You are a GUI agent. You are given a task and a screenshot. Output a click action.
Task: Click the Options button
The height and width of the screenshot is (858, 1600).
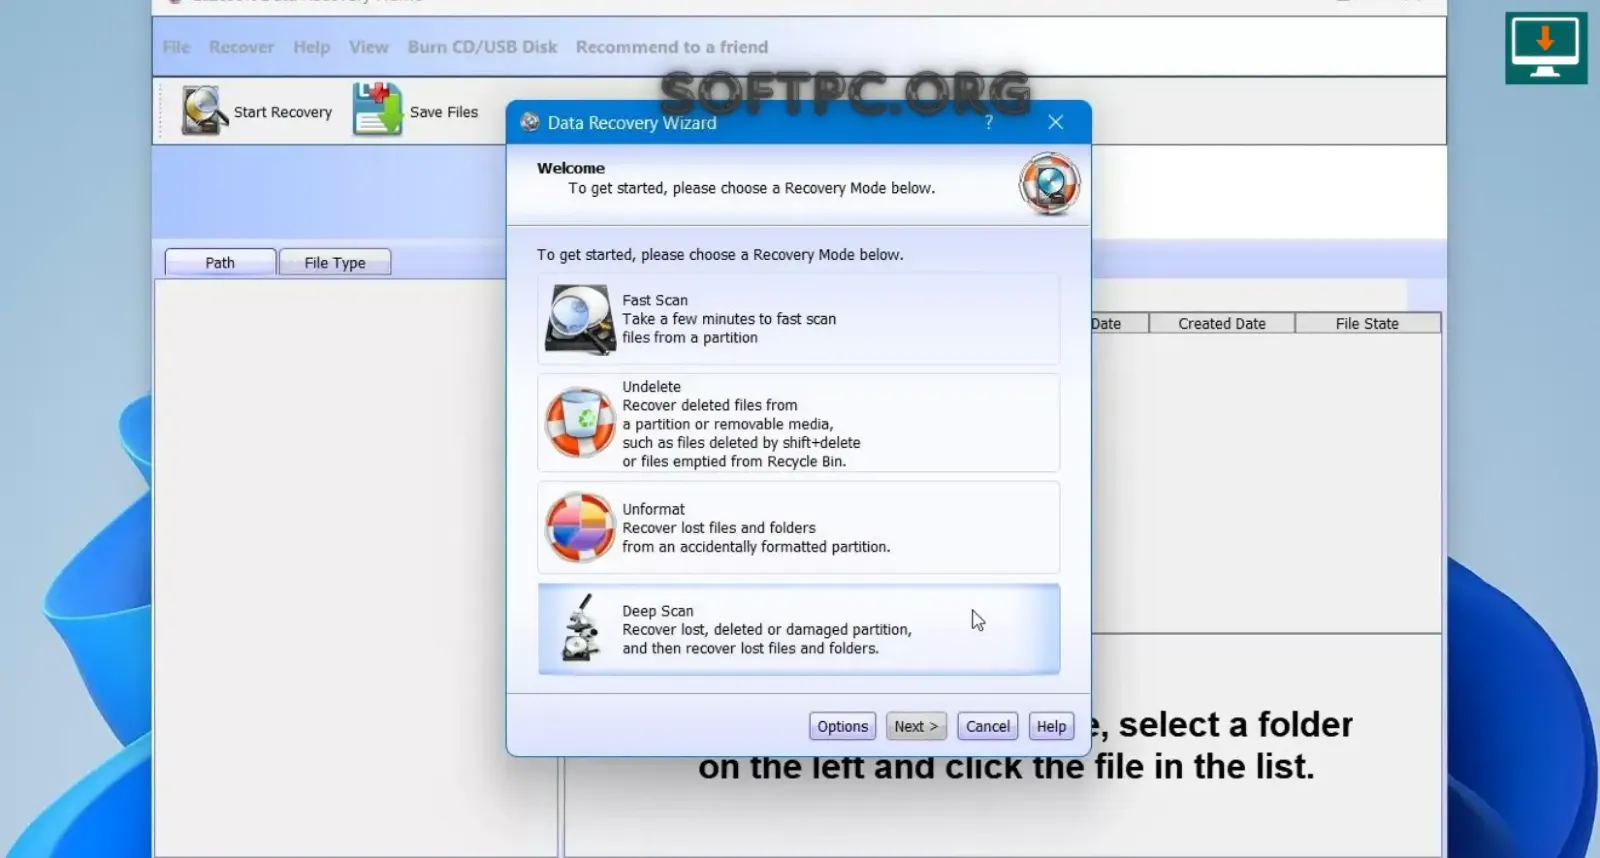(x=842, y=726)
